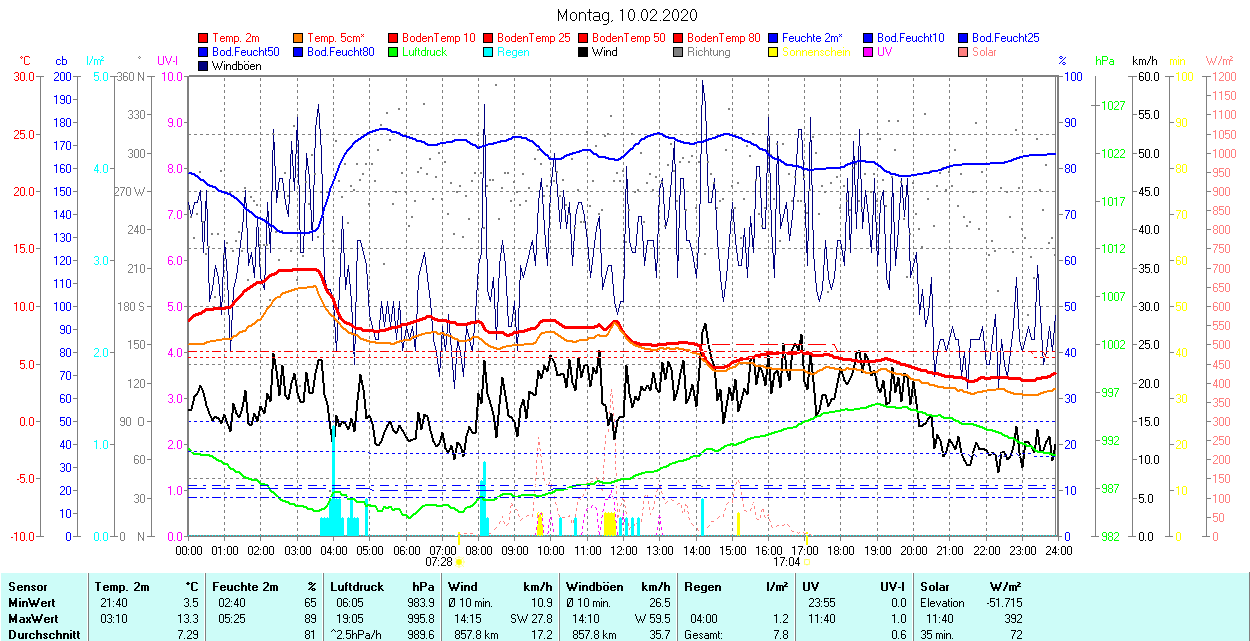Select the BodenTemp 10 legend label

[x=439, y=38]
